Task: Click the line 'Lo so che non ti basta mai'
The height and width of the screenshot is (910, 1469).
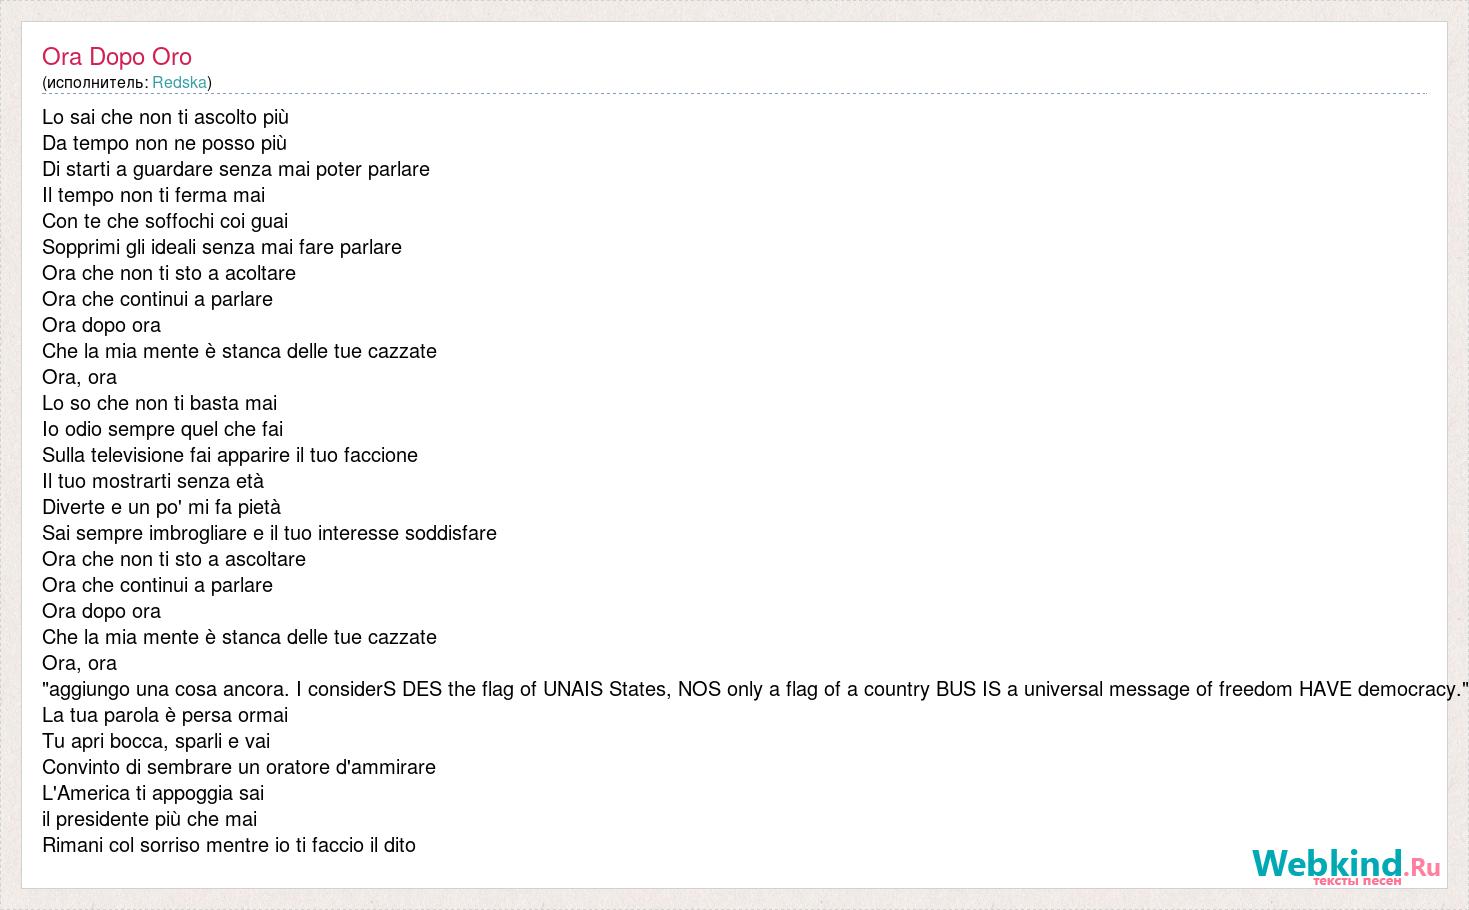Action: pos(160,404)
